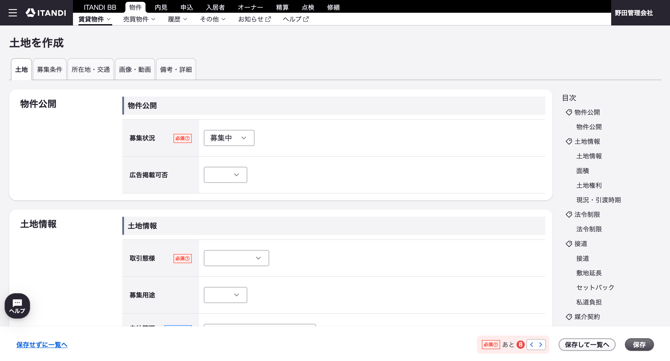Image resolution: width=670 pixels, height=361 pixels.
Task: Expand the 履歴 submenu
Action: click(177, 19)
